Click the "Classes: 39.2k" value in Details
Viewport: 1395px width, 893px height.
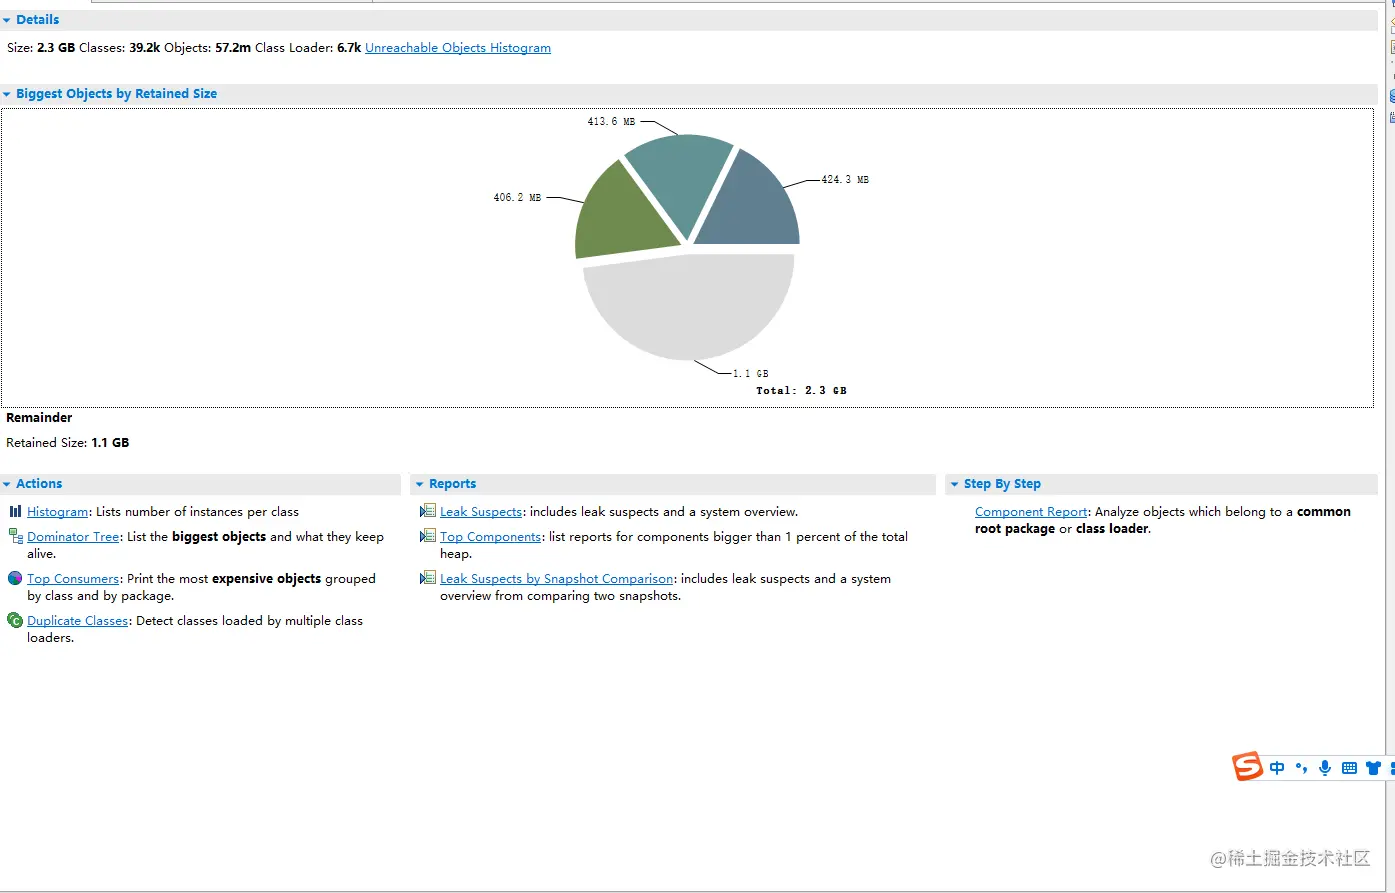click(x=120, y=47)
